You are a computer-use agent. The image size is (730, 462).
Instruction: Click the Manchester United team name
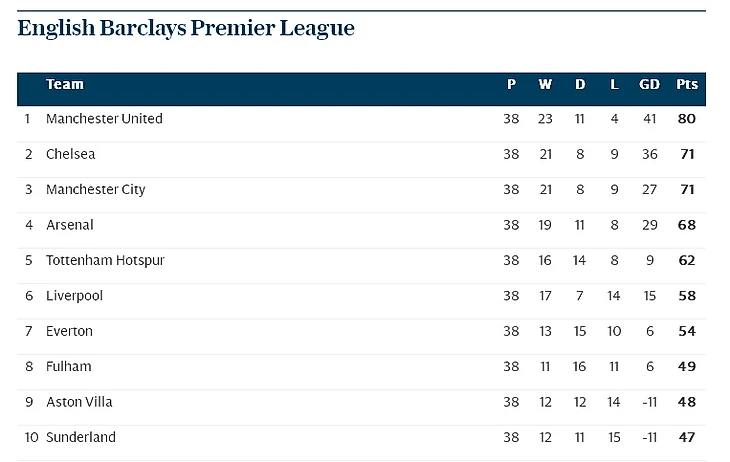pyautogui.click(x=104, y=119)
